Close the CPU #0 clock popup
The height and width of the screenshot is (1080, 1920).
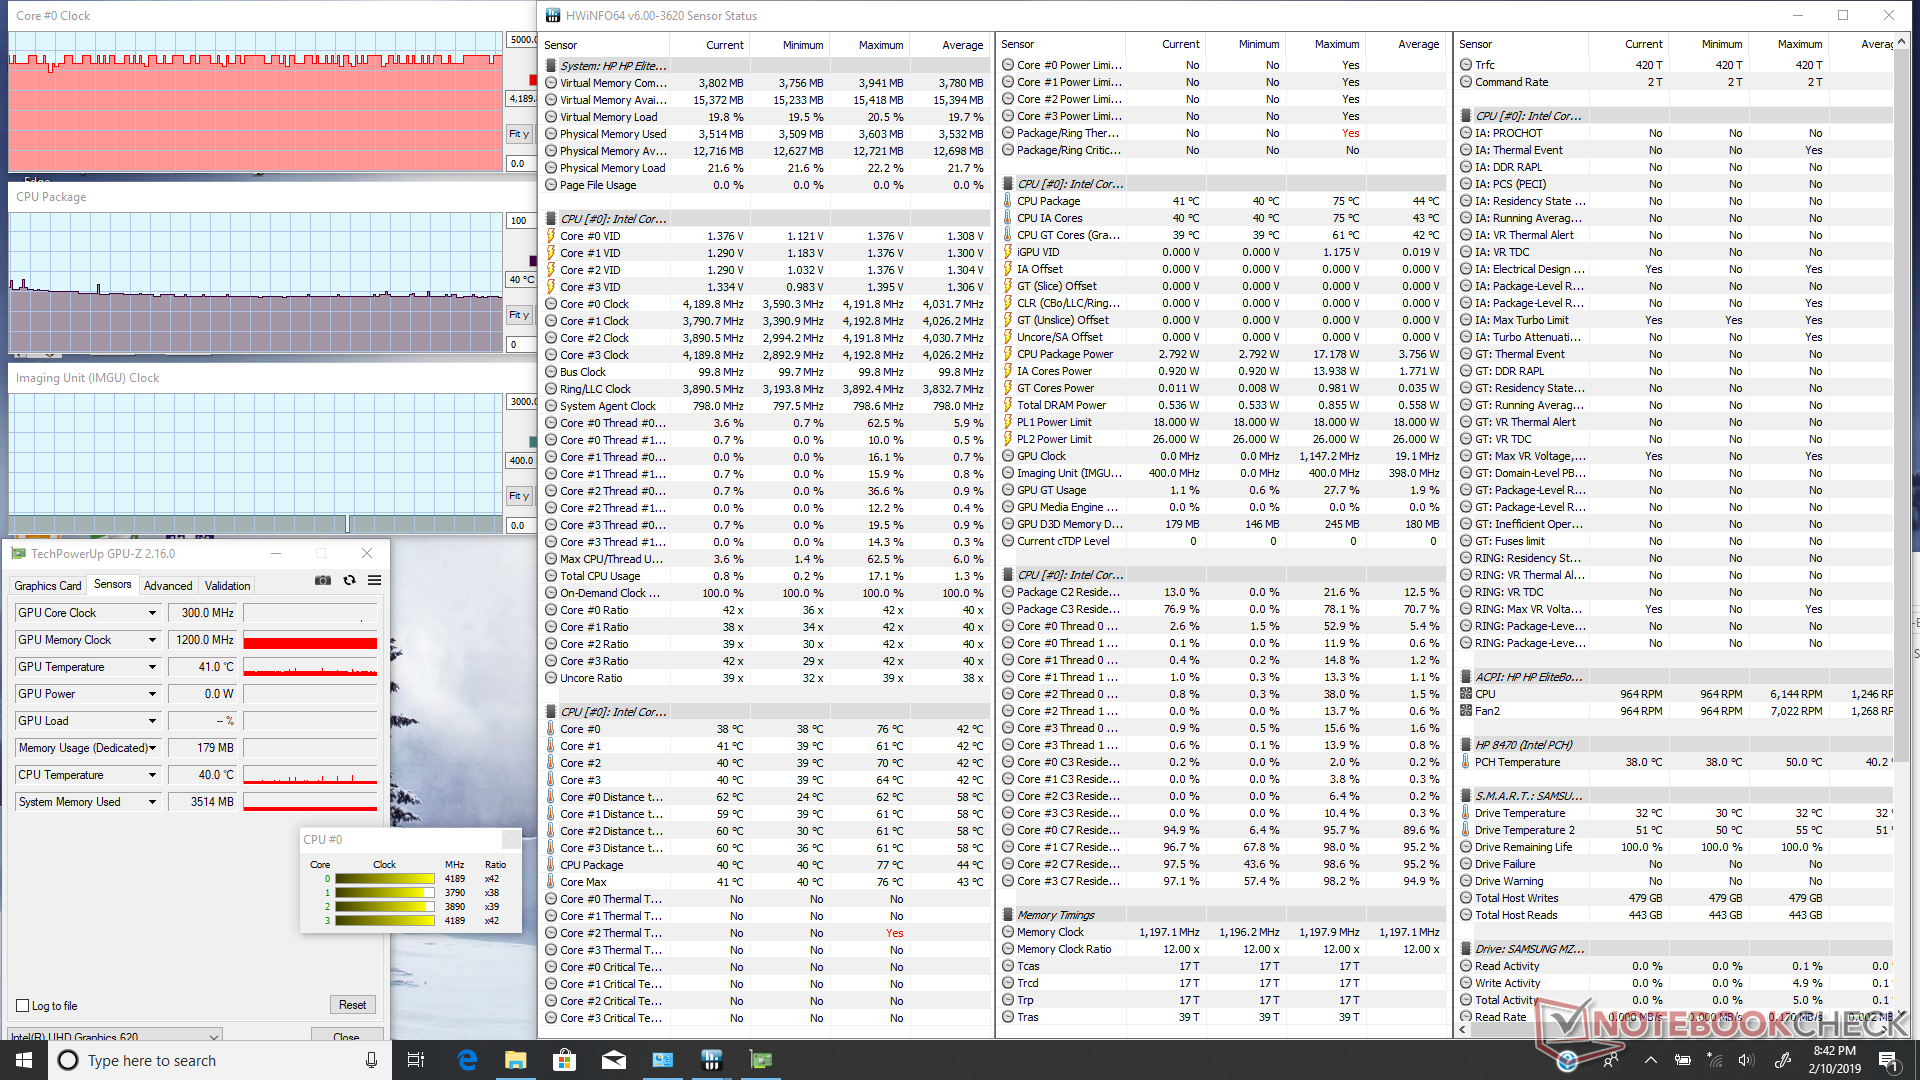[511, 839]
